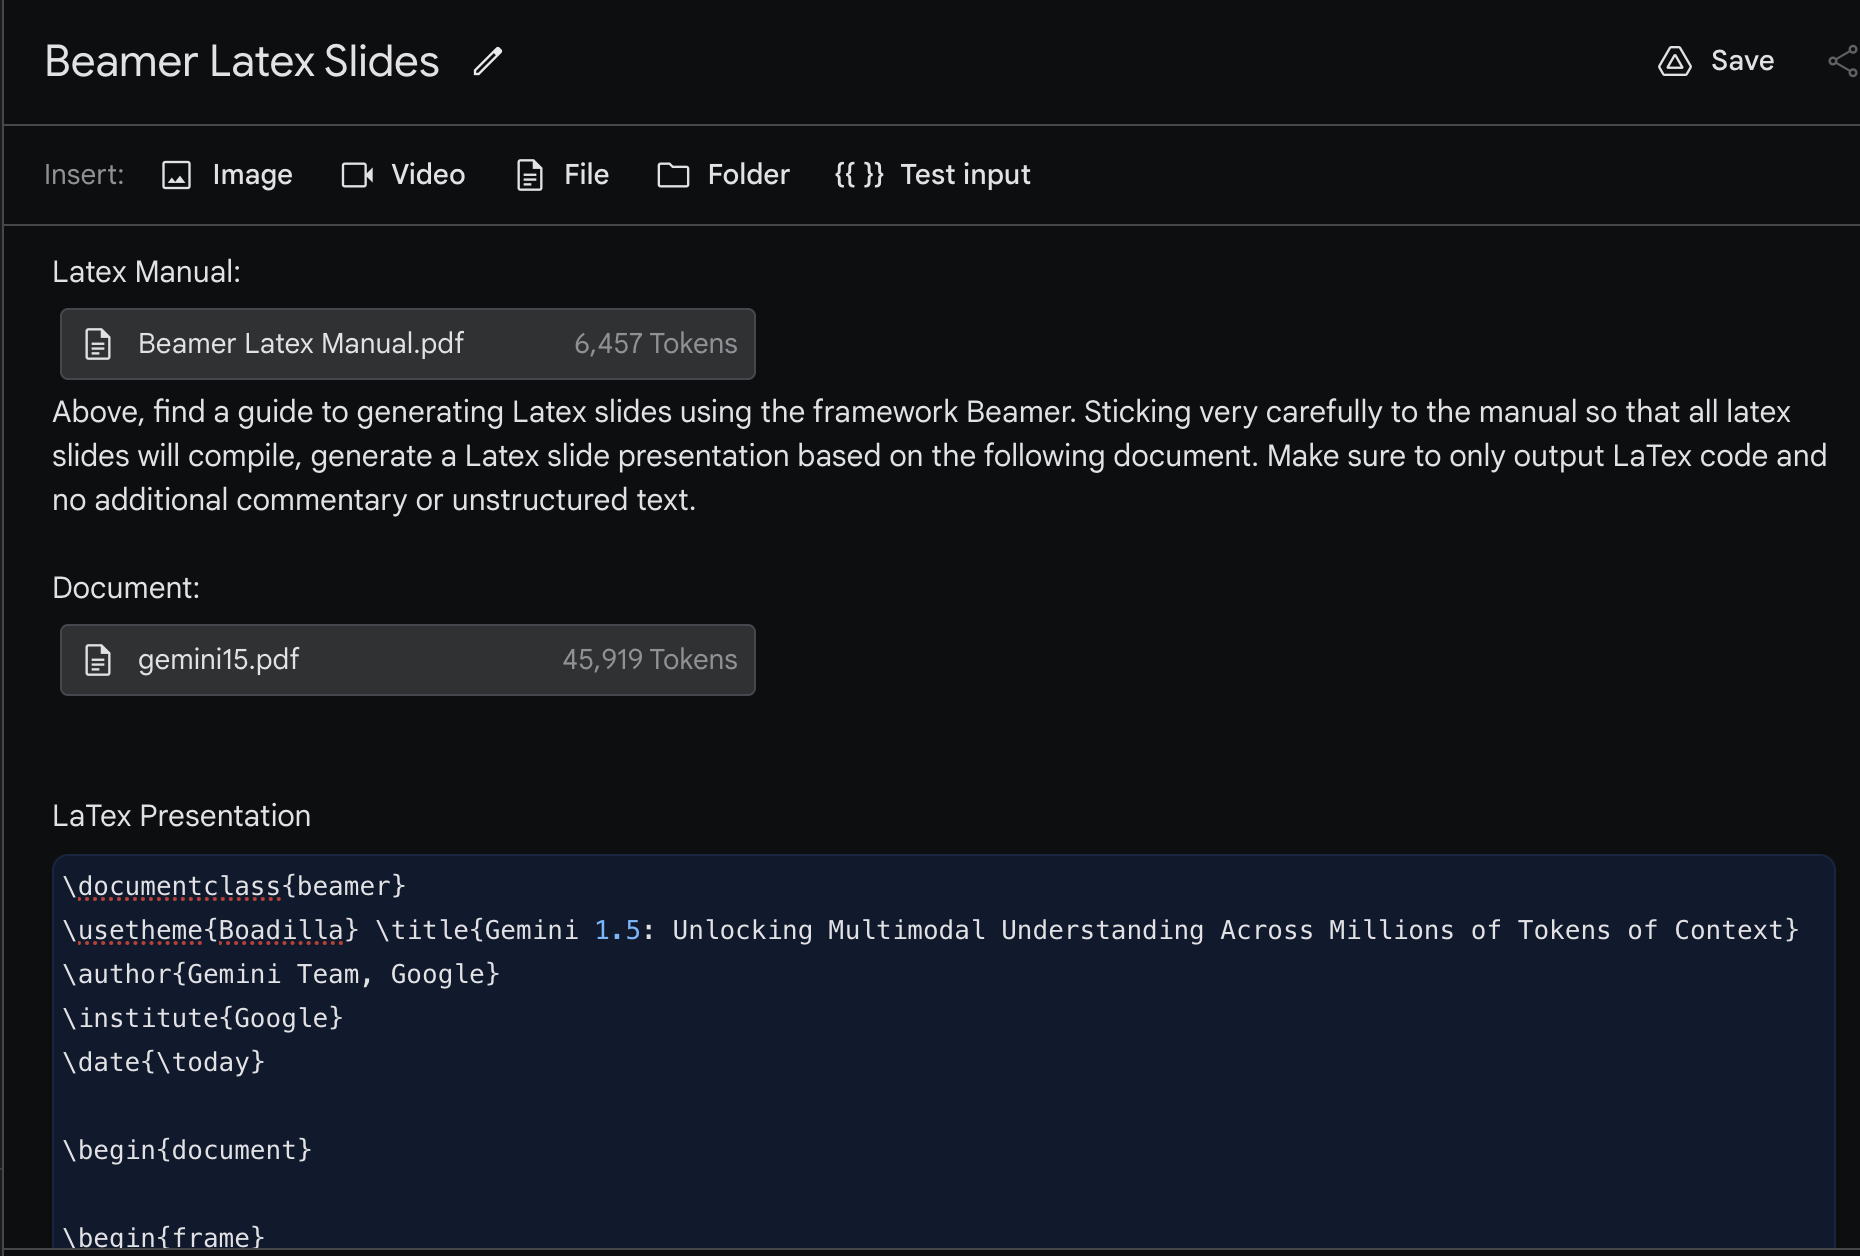The image size is (1860, 1256).
Task: Click the AI Studio triangle icon beside Save
Action: [x=1675, y=61]
